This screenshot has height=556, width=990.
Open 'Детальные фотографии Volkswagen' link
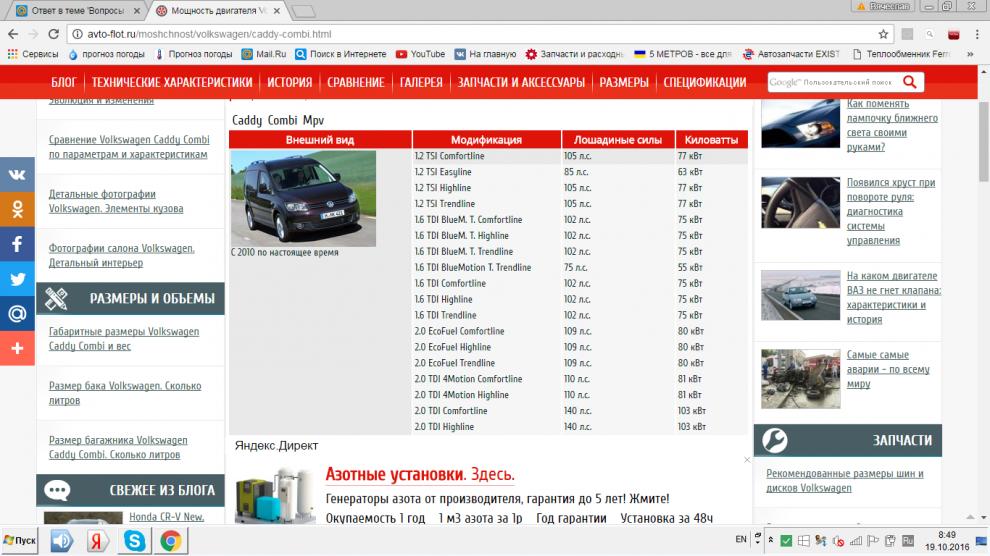coord(116,201)
